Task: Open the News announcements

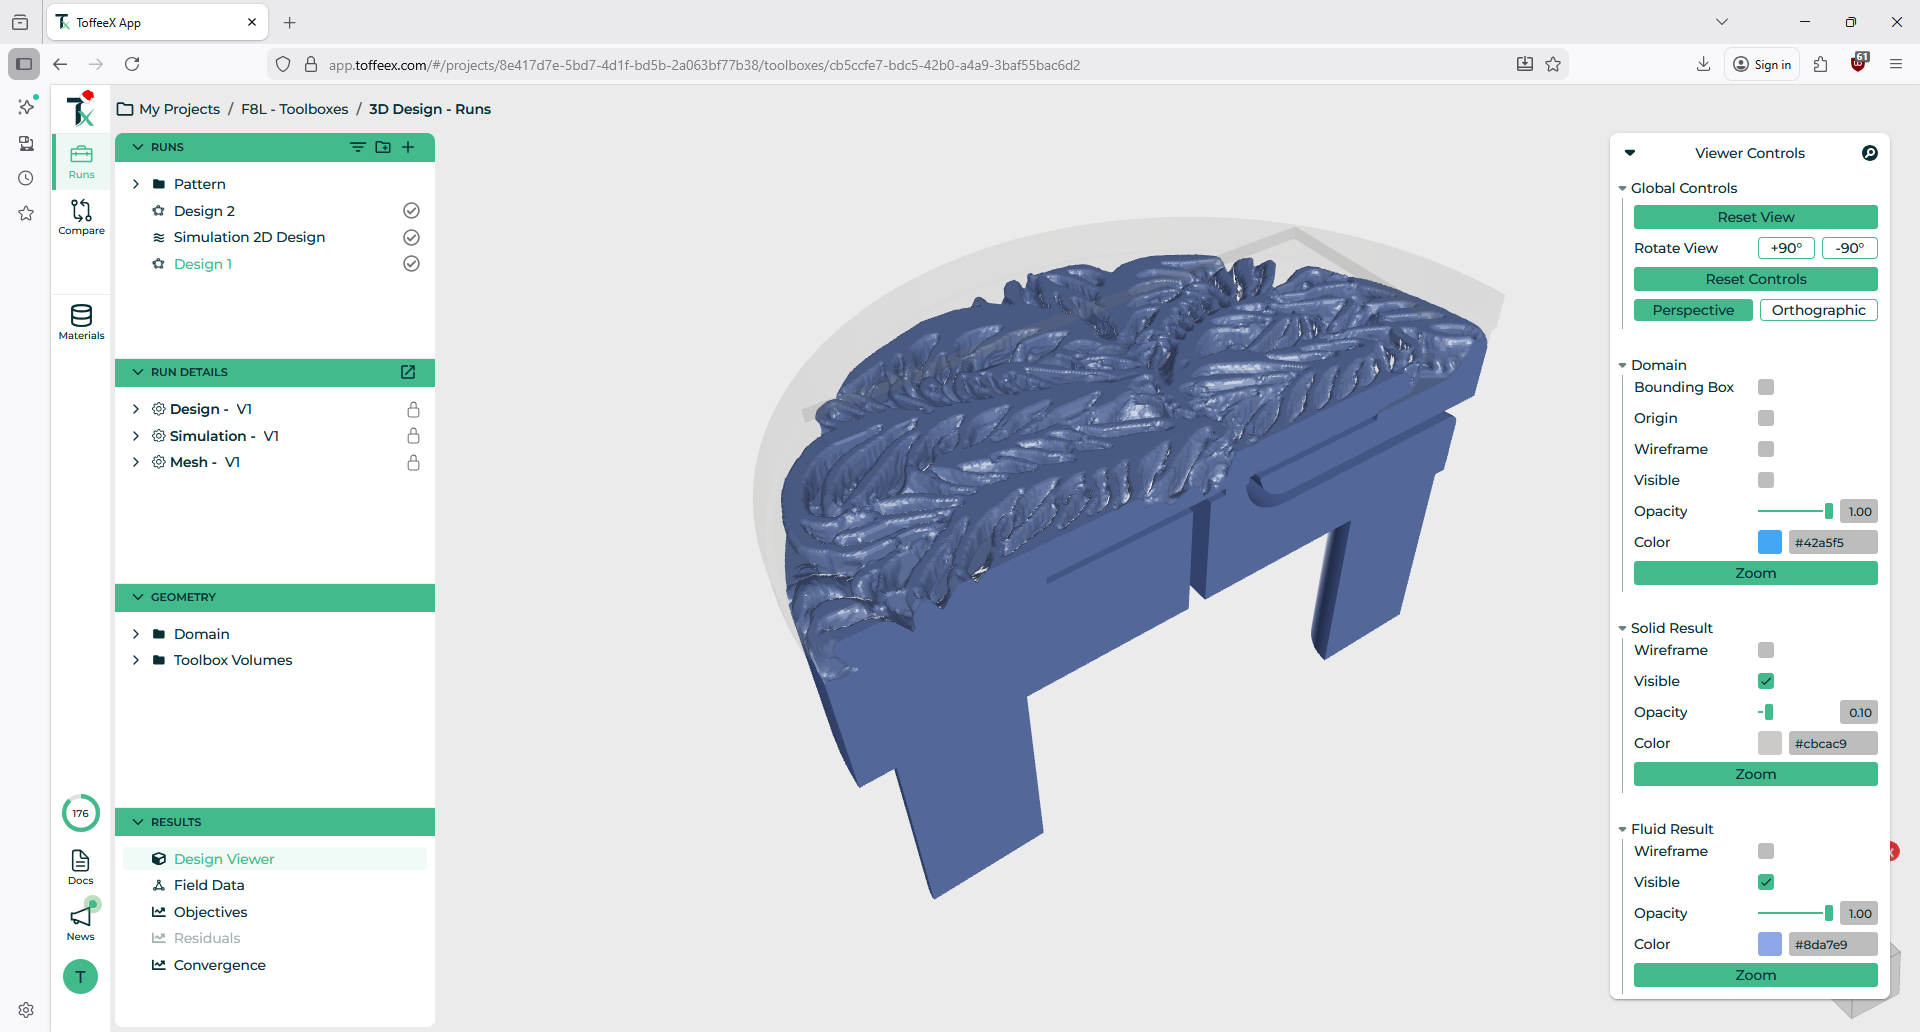Action: pyautogui.click(x=81, y=923)
